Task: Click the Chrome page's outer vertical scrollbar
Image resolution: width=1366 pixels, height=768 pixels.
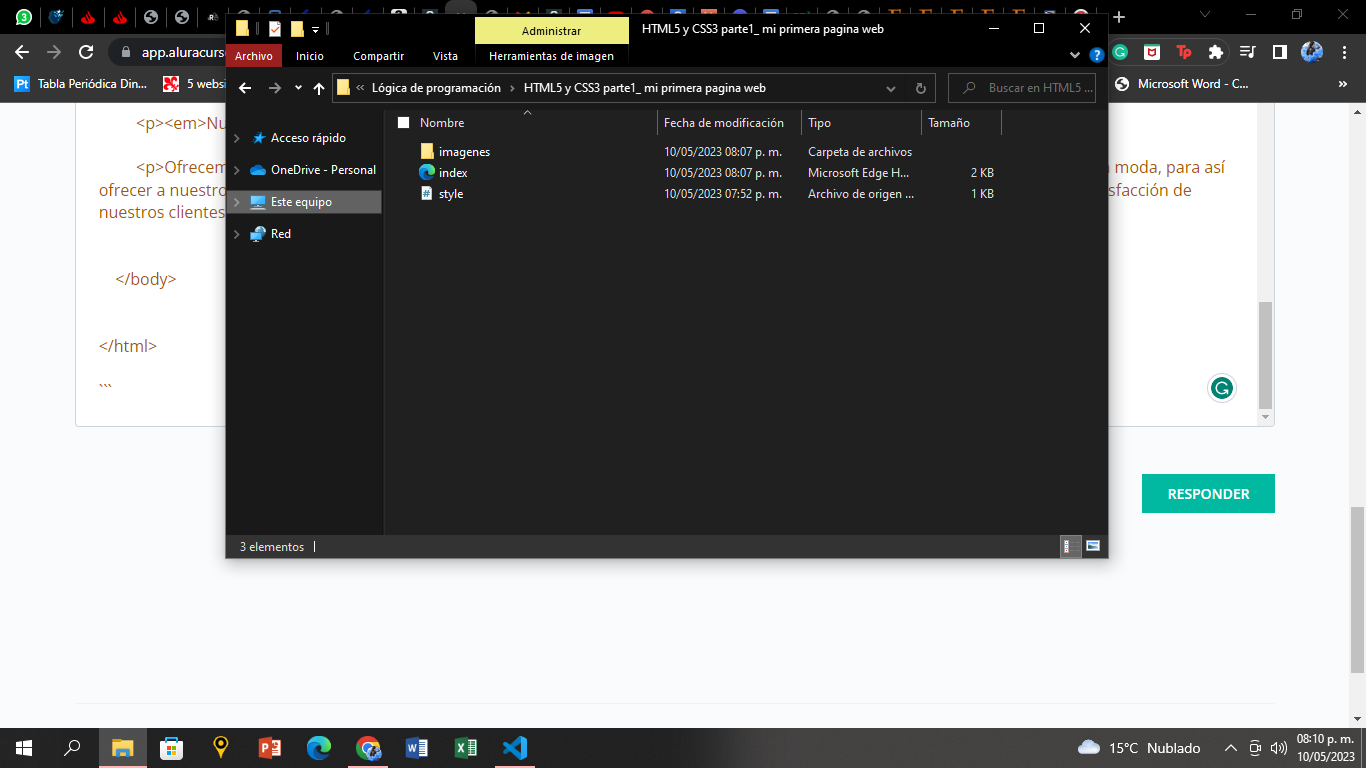Action: [x=1357, y=590]
